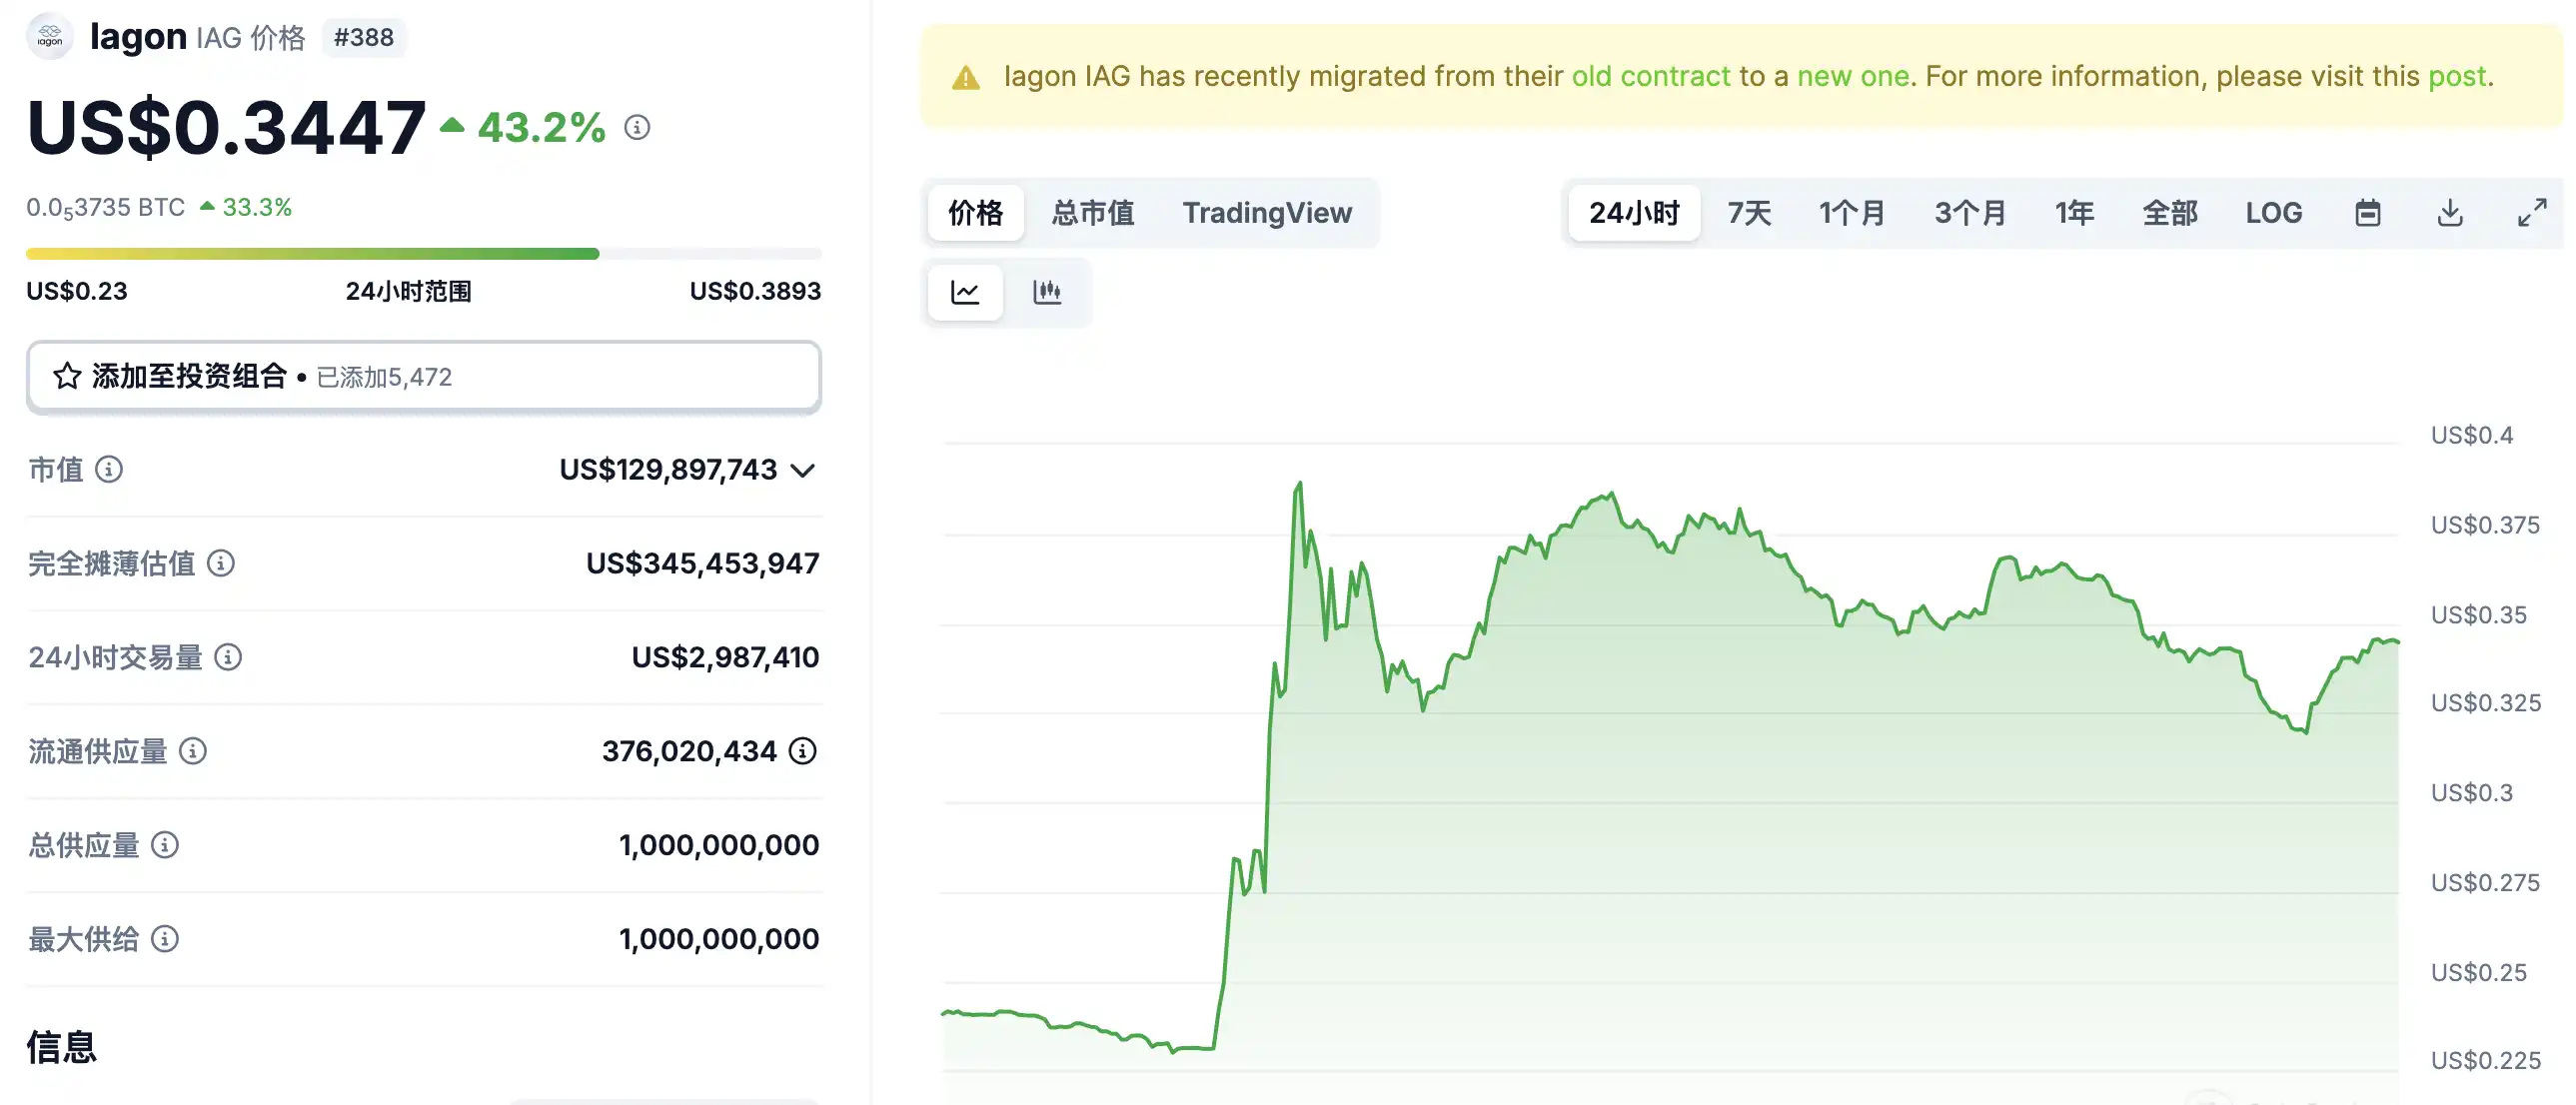Click the 添加至投资组合 button
2576x1105 pixels.
(x=423, y=377)
